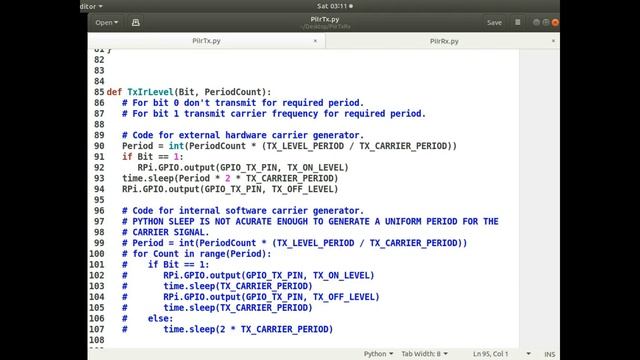Open the Tab Width dropdown

(x=424, y=354)
